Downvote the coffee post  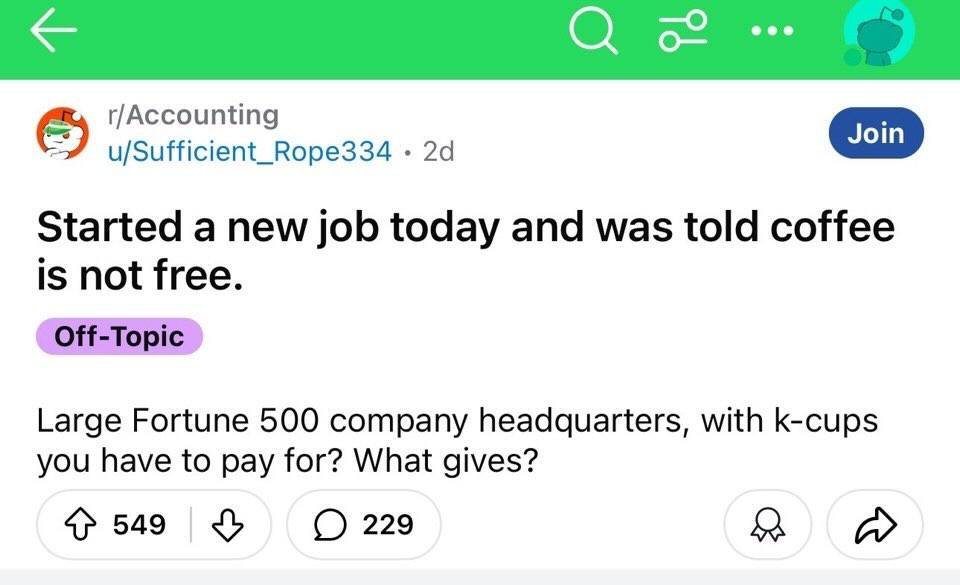click(229, 524)
